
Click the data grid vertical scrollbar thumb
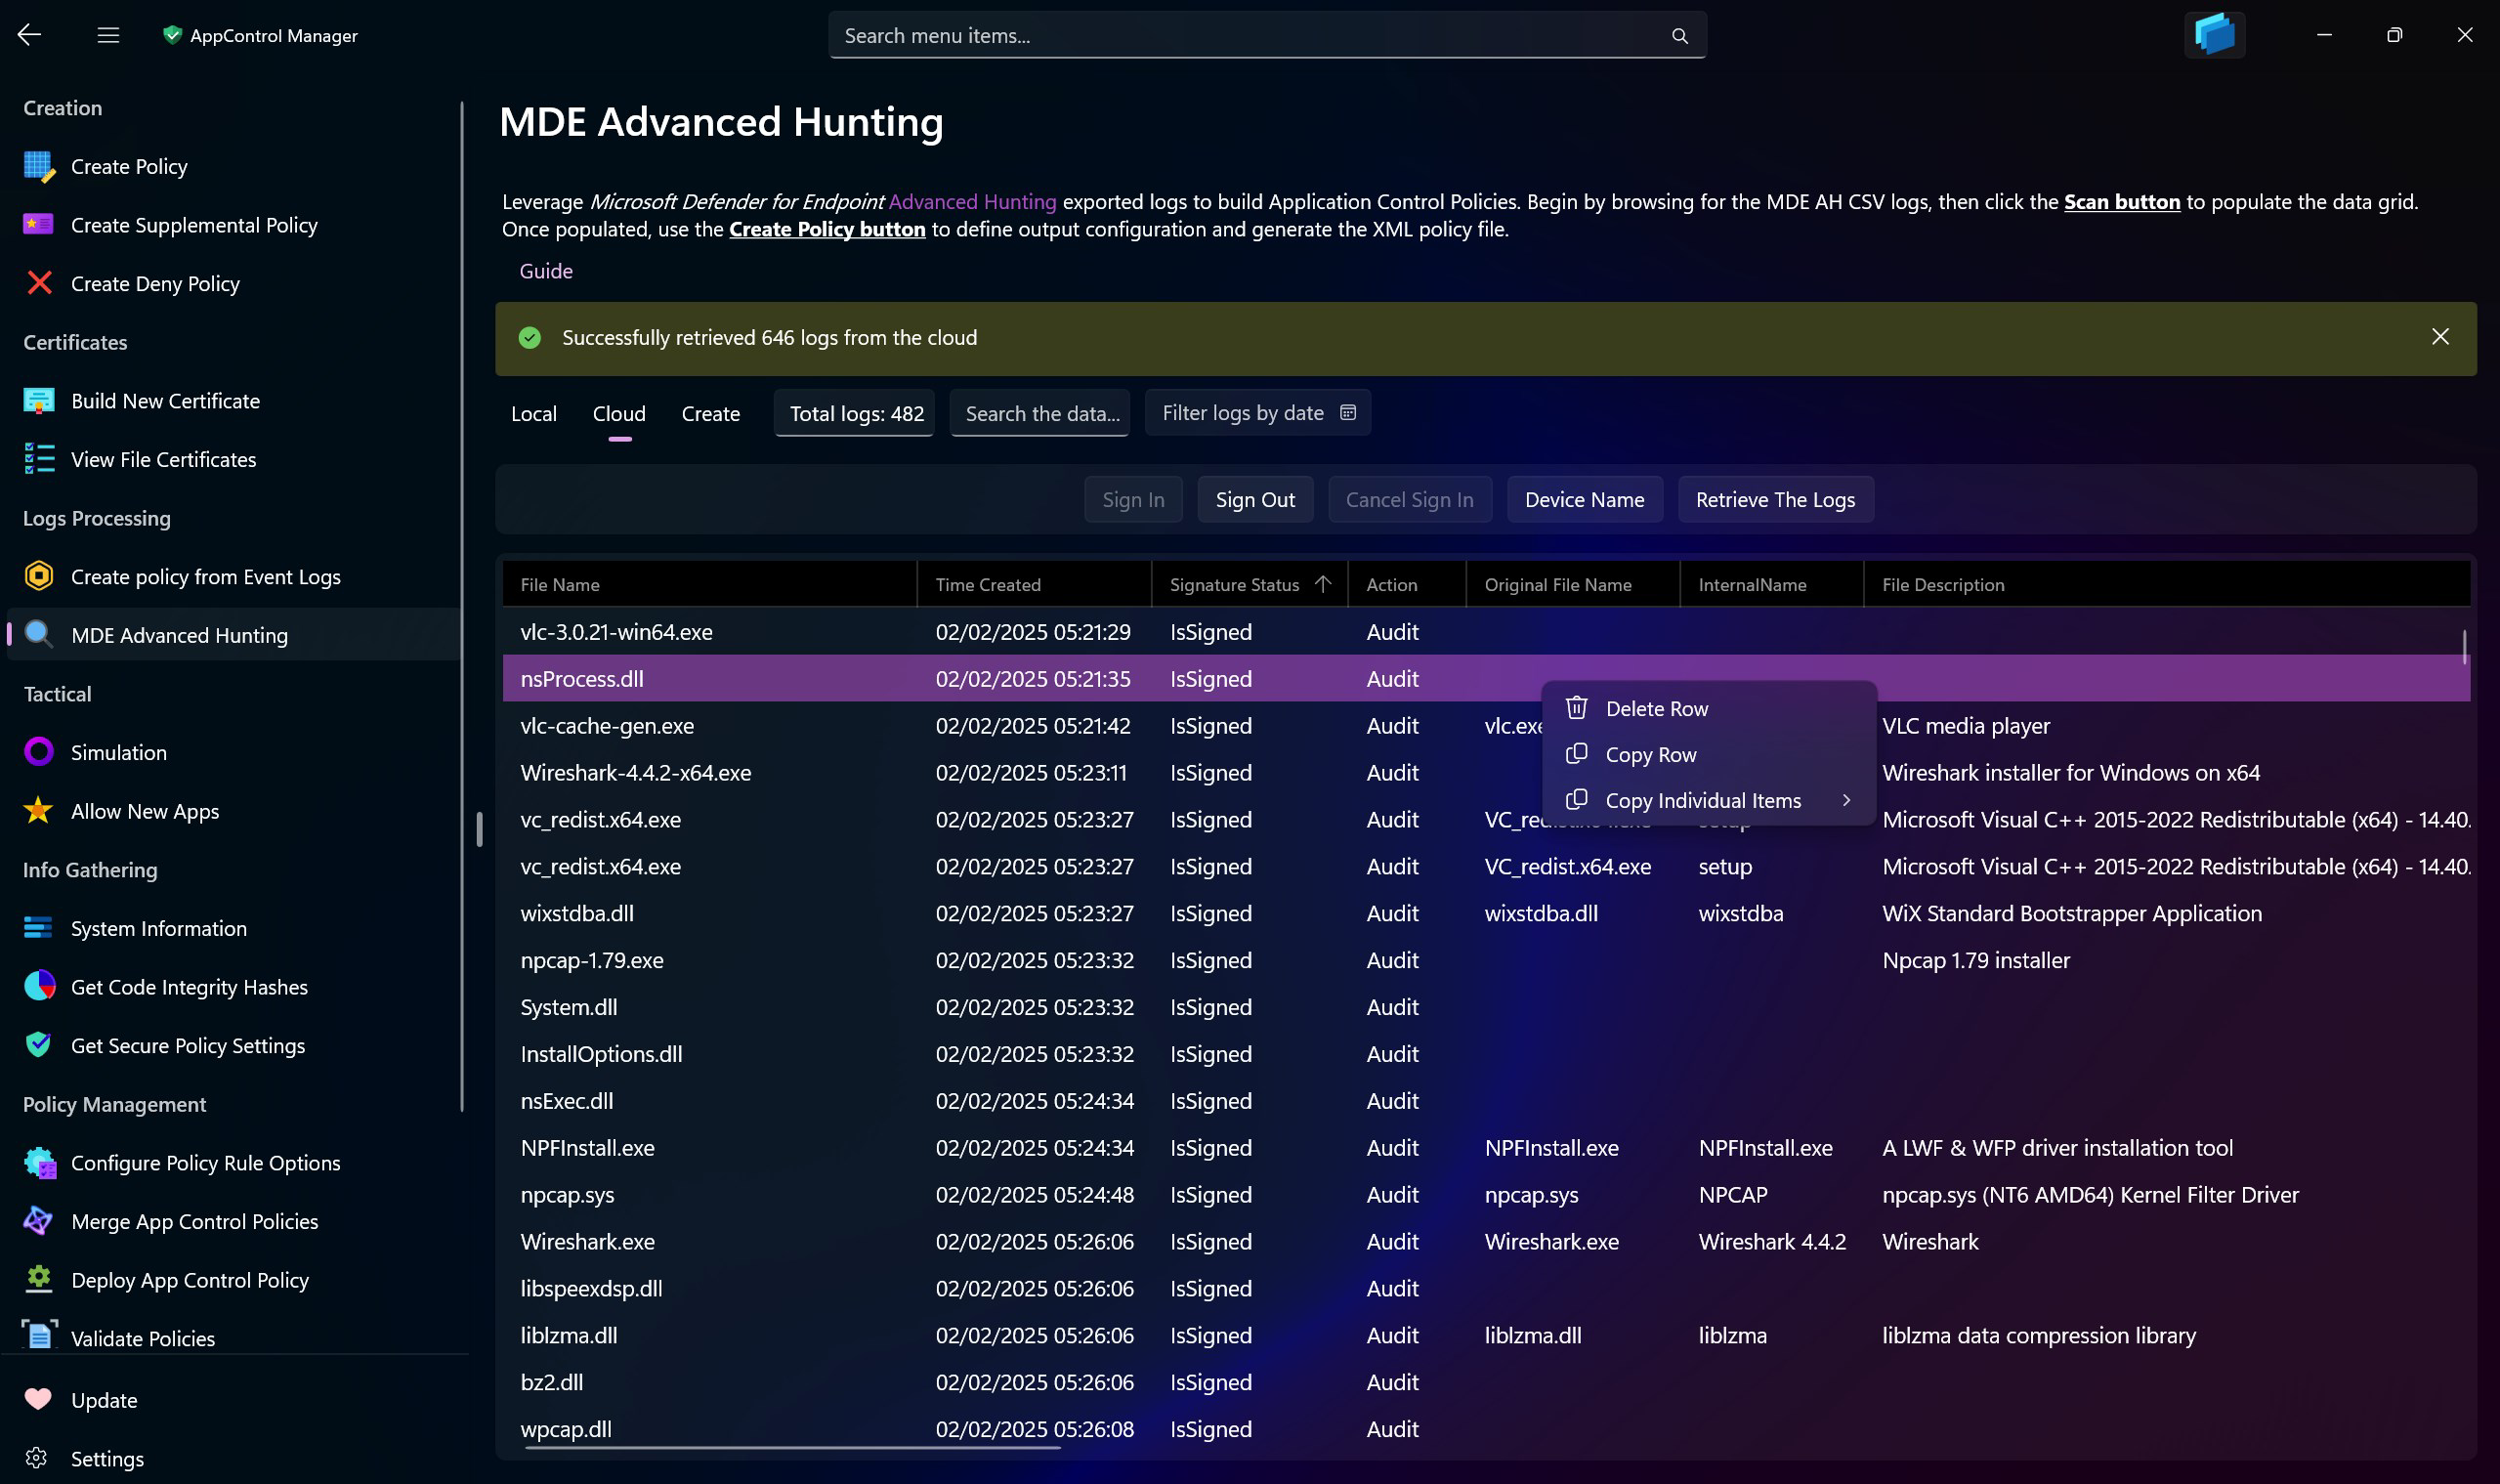[2464, 646]
